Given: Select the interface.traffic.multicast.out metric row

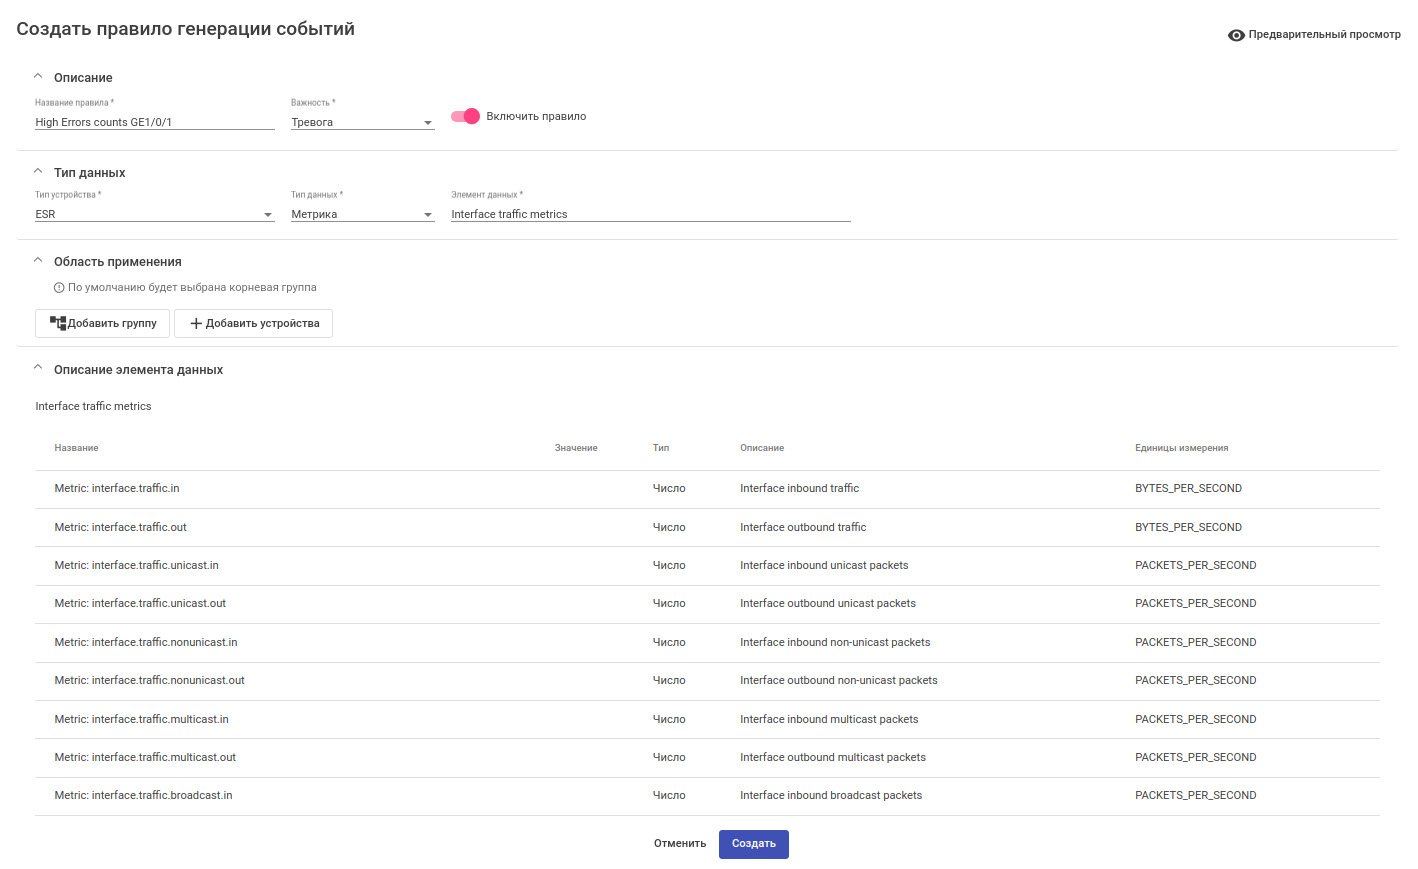Looking at the screenshot, I should (145, 758).
